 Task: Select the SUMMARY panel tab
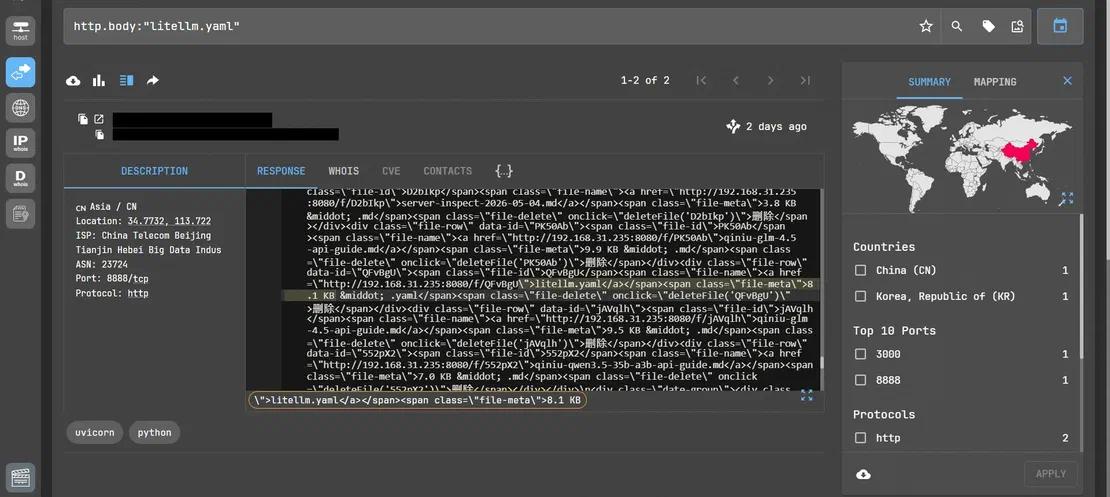[x=929, y=82]
